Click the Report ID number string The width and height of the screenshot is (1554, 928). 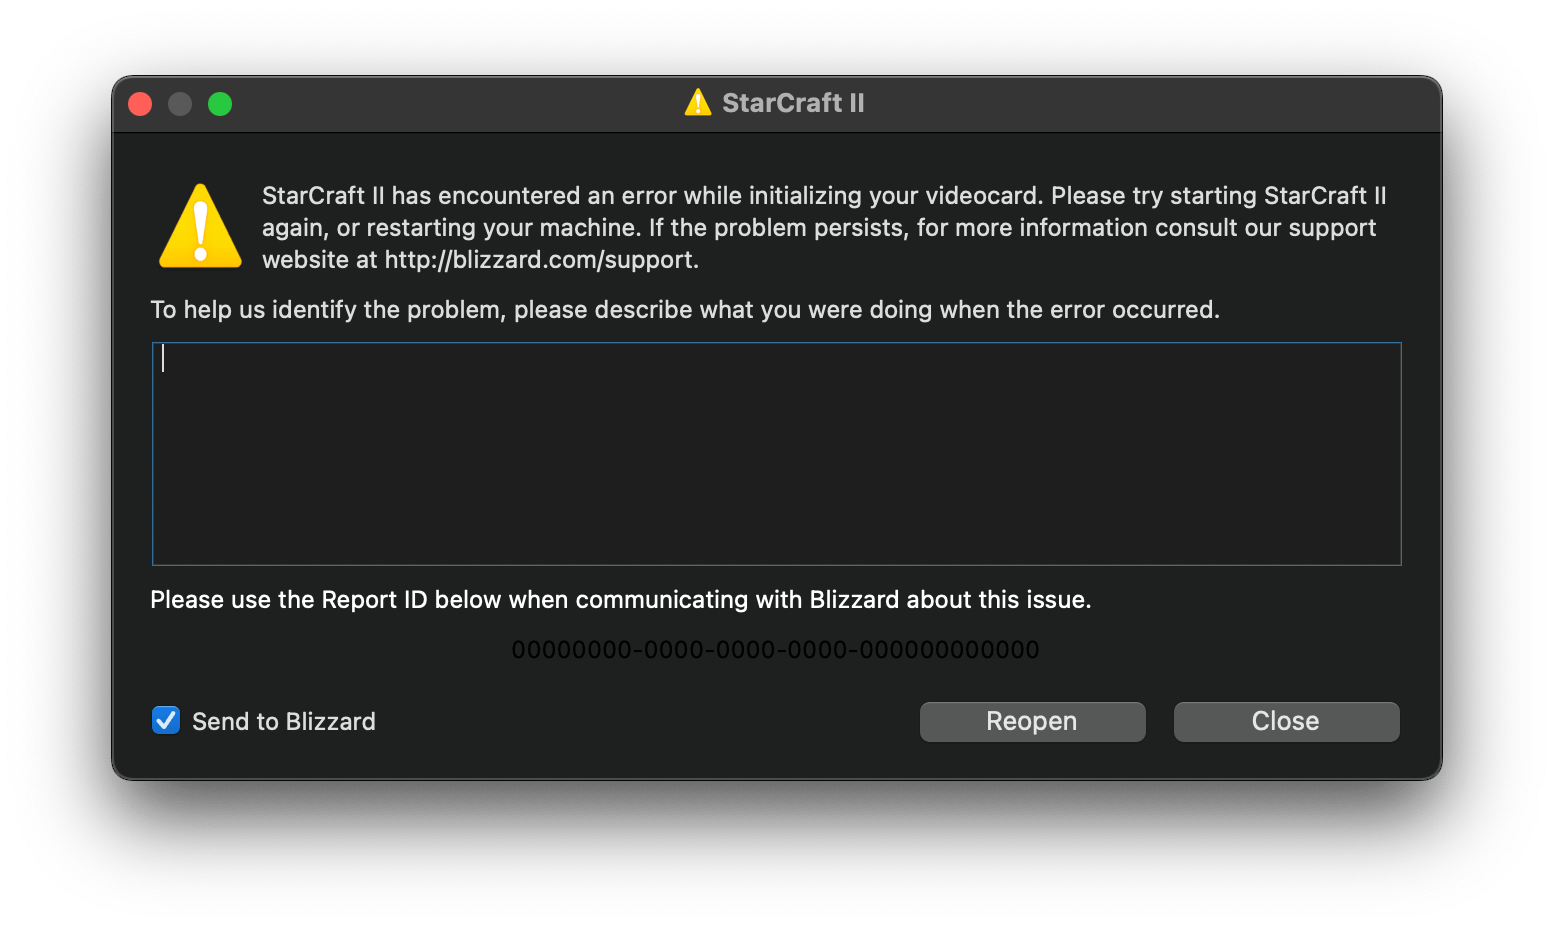tap(775, 650)
